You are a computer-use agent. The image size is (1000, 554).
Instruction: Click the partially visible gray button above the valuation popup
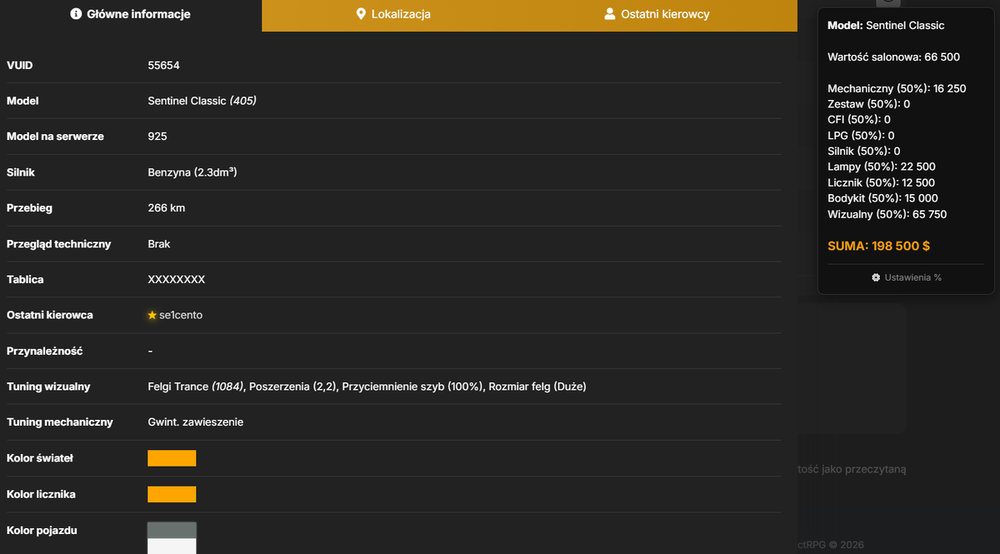(888, 3)
